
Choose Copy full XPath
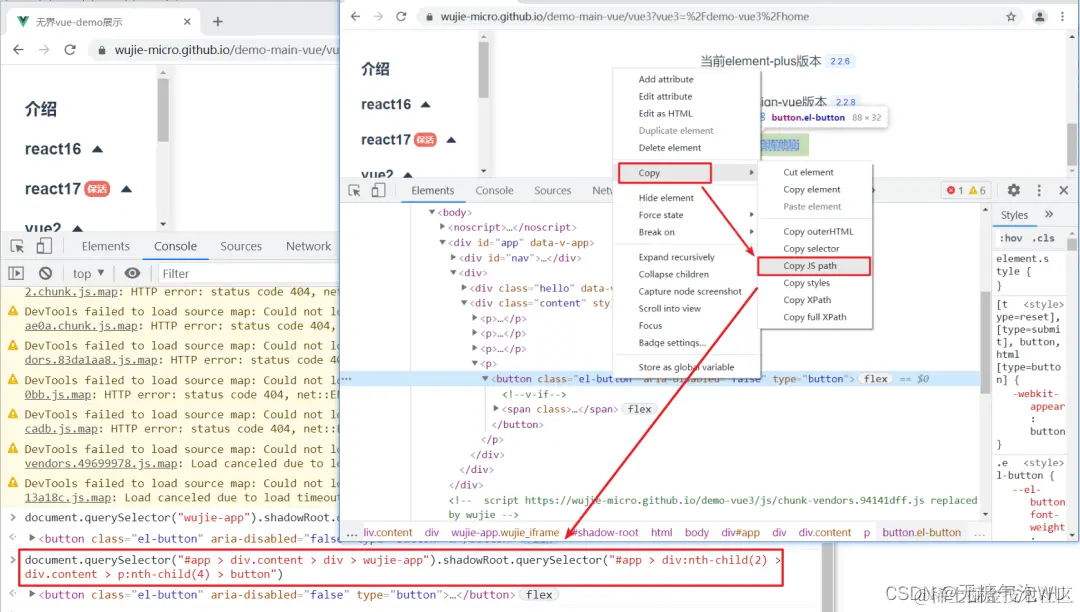[815, 317]
